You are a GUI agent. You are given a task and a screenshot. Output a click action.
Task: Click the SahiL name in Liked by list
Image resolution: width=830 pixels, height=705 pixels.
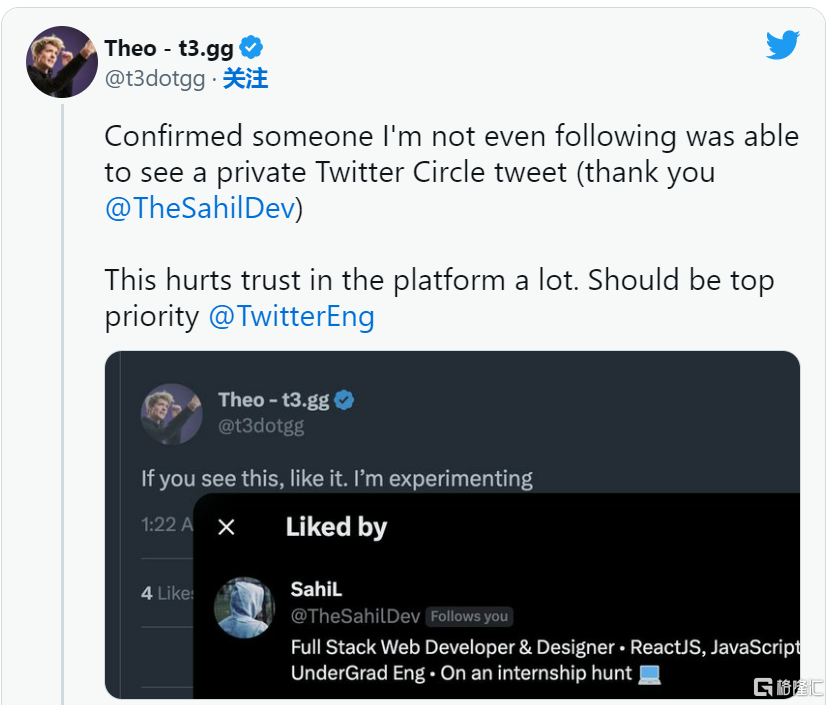tap(317, 589)
